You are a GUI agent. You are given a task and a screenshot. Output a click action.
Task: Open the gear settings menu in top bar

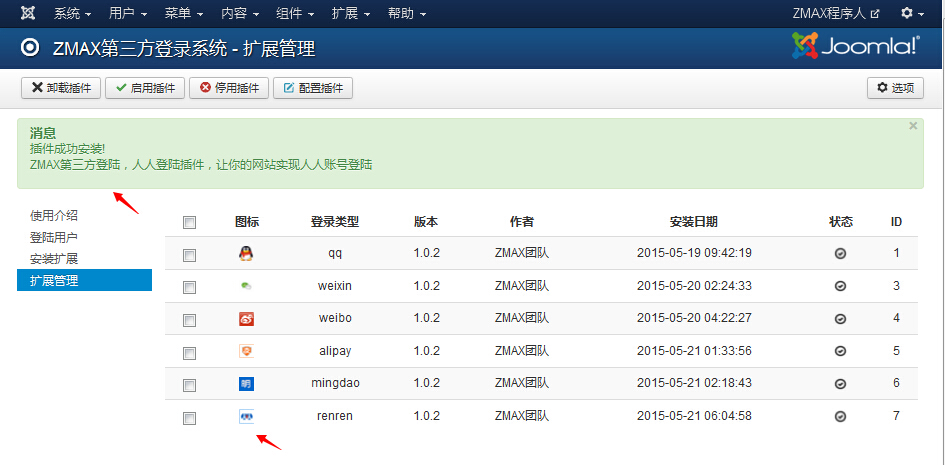912,13
